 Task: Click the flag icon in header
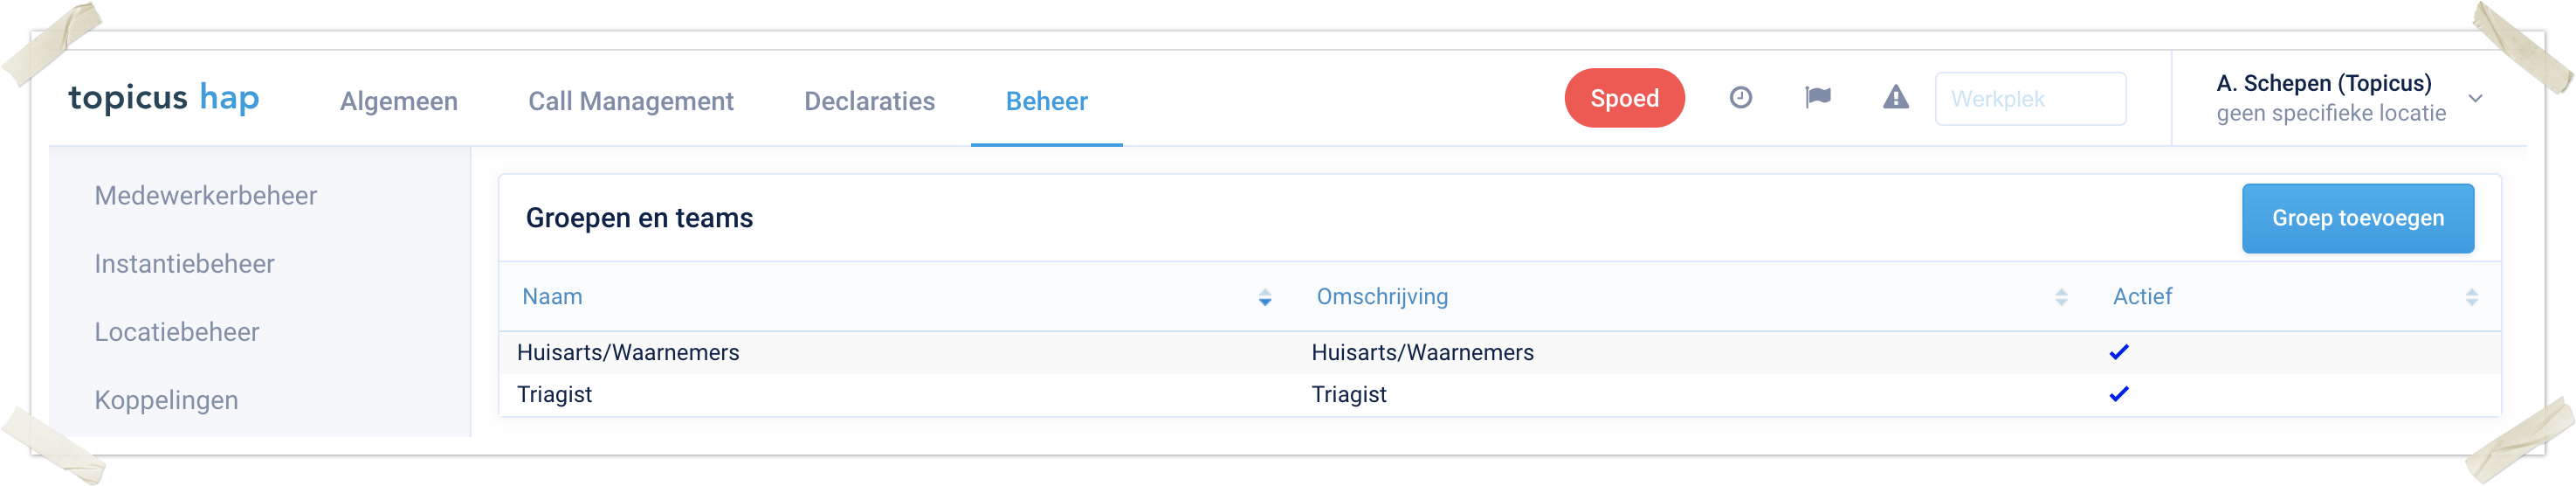1818,97
